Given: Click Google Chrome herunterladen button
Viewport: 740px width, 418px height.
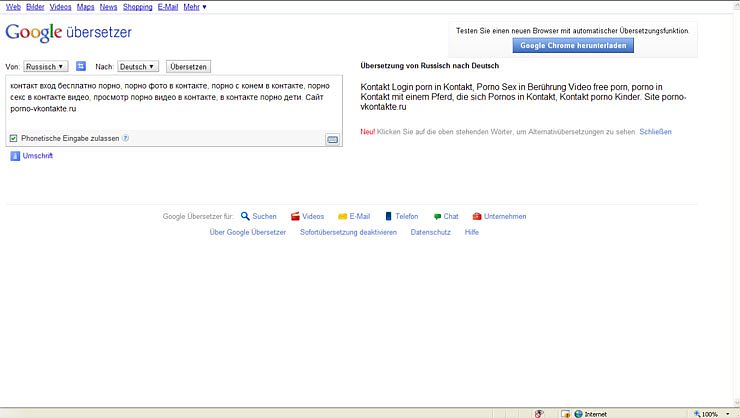Looking at the screenshot, I should point(574,46).
